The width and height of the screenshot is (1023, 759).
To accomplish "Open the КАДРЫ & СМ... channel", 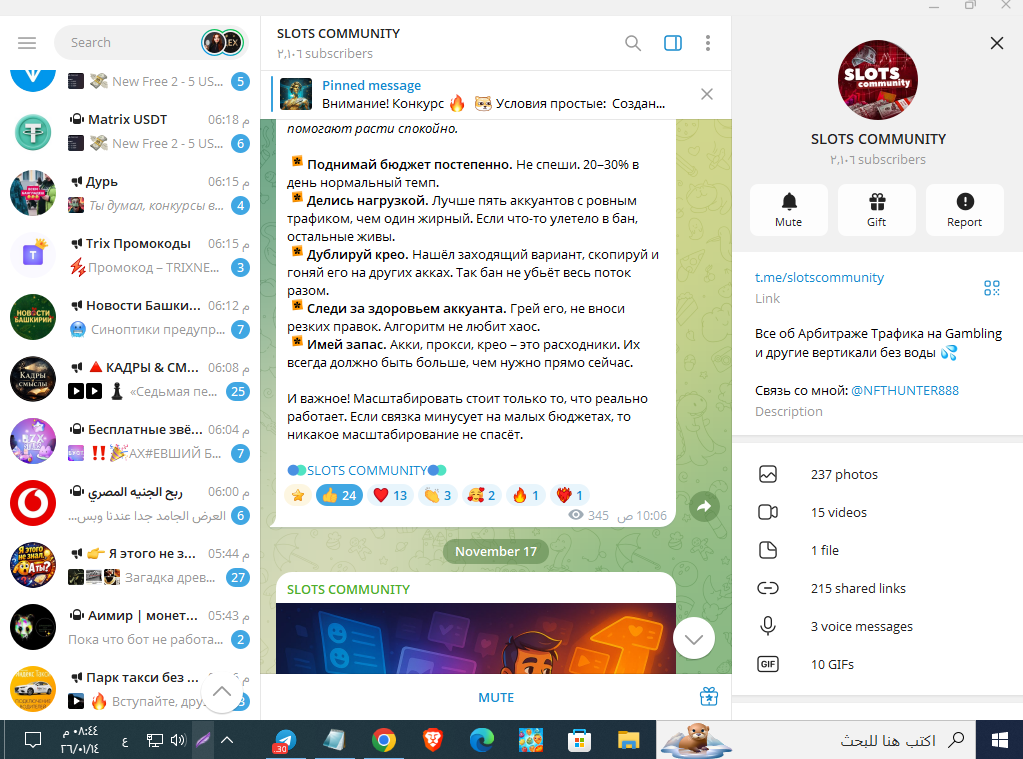I will coord(130,379).
